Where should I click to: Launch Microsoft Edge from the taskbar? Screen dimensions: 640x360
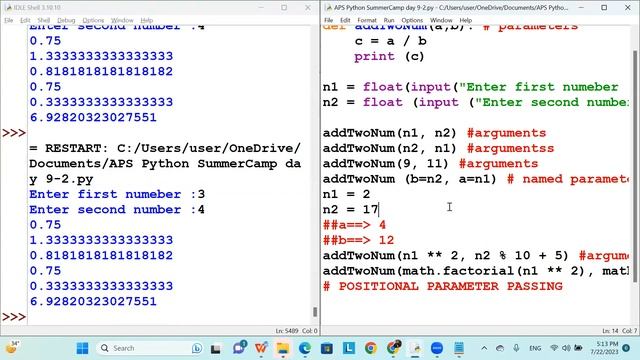[304, 348]
